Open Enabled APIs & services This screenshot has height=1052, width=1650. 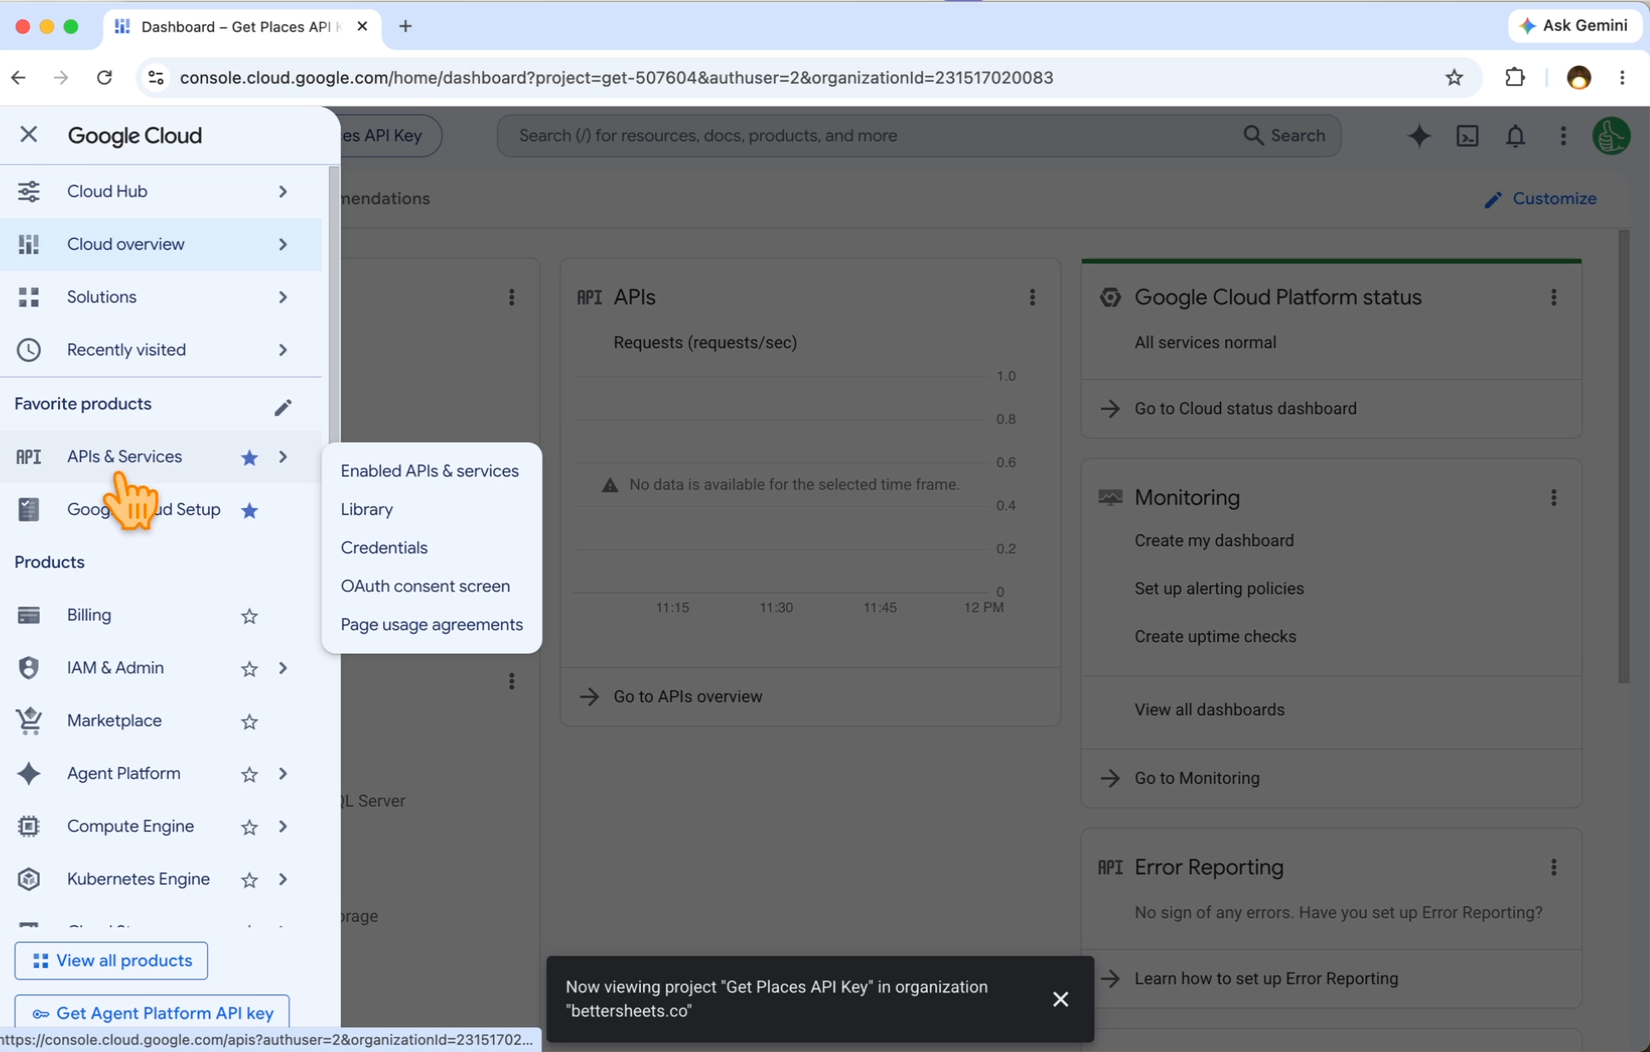pyautogui.click(x=430, y=471)
